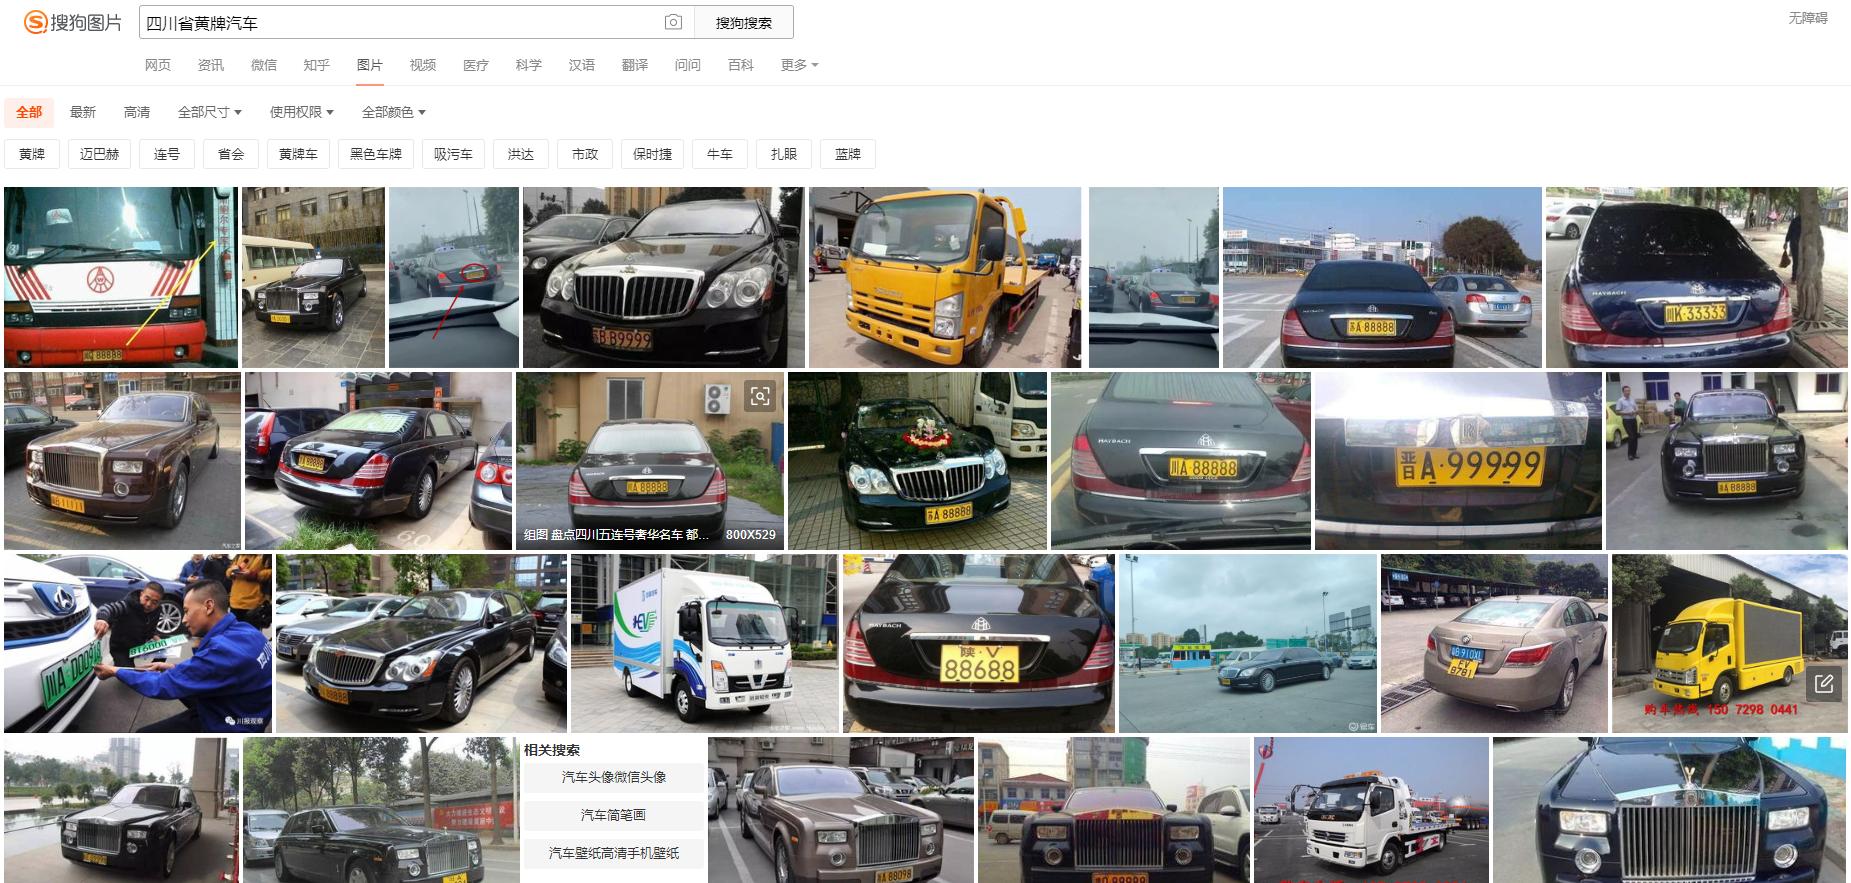
Task: Switch to the 视频 video tab
Action: (422, 65)
